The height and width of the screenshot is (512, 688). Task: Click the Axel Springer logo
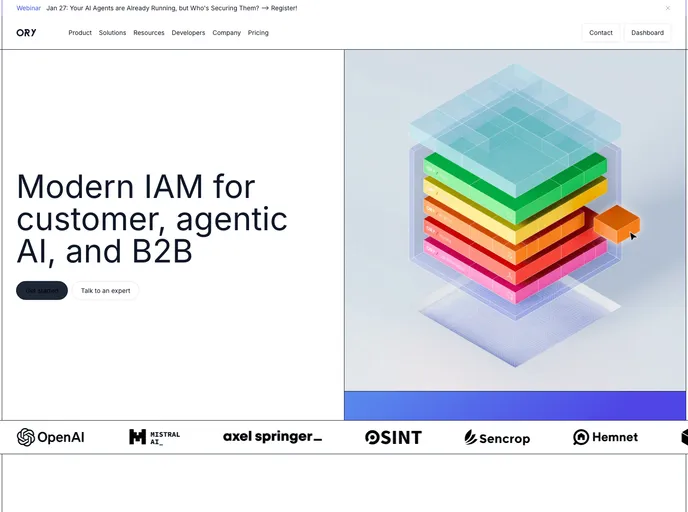[x=272, y=437]
